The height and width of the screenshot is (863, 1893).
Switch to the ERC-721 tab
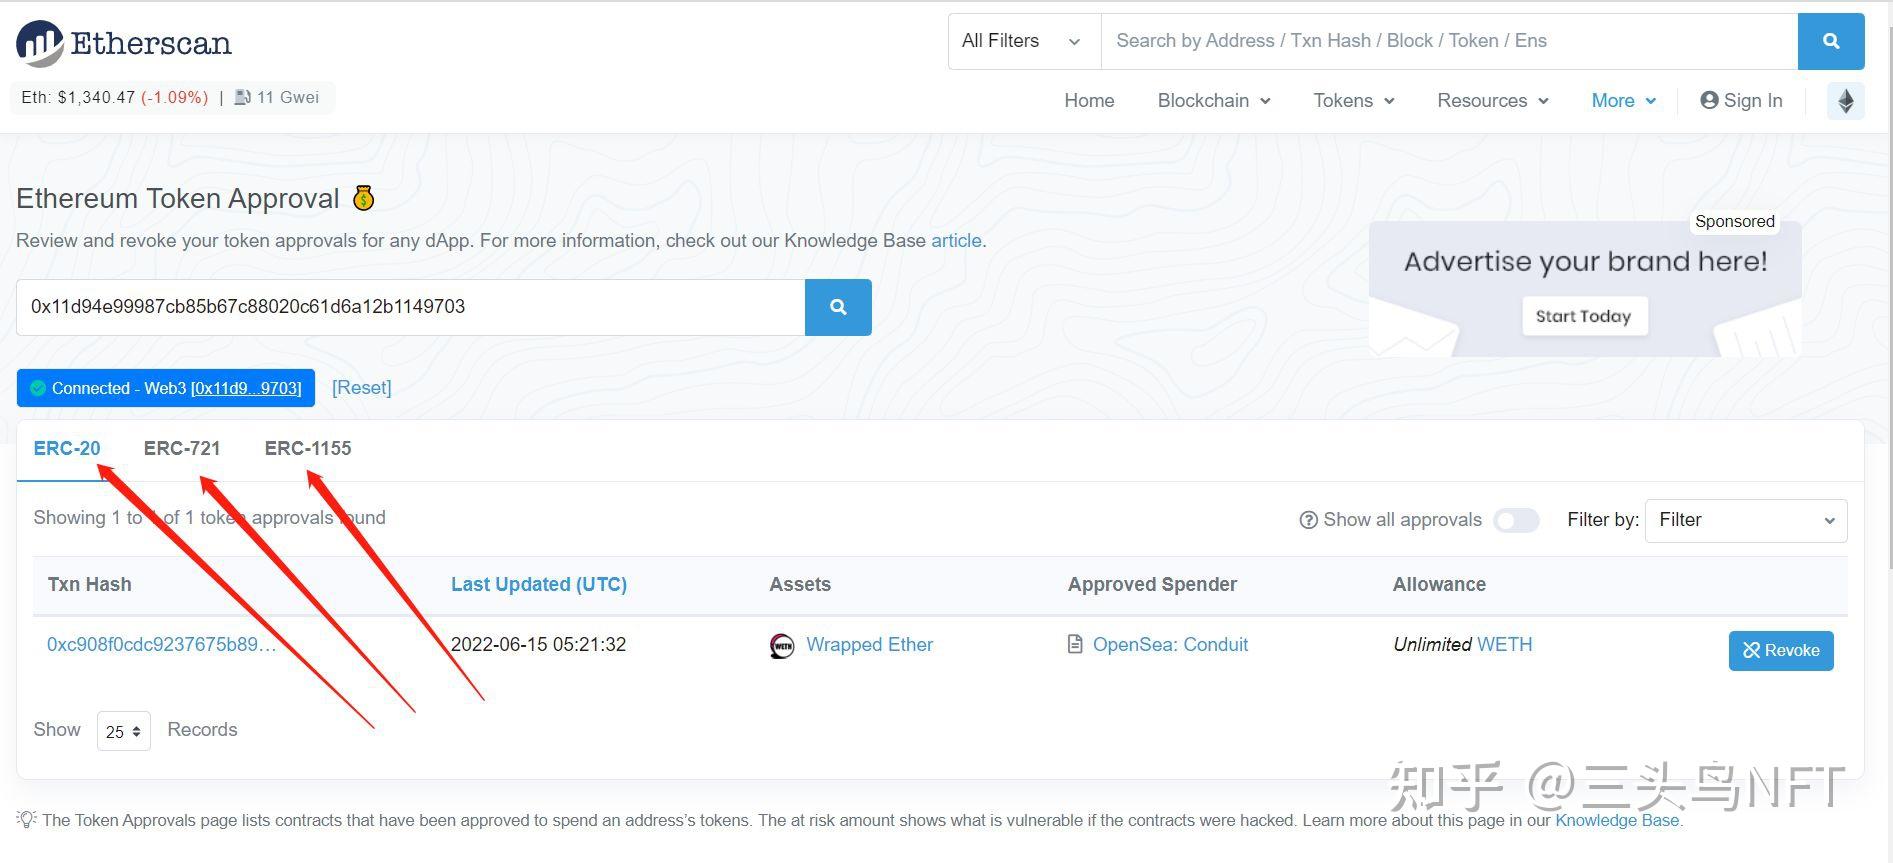point(182,449)
